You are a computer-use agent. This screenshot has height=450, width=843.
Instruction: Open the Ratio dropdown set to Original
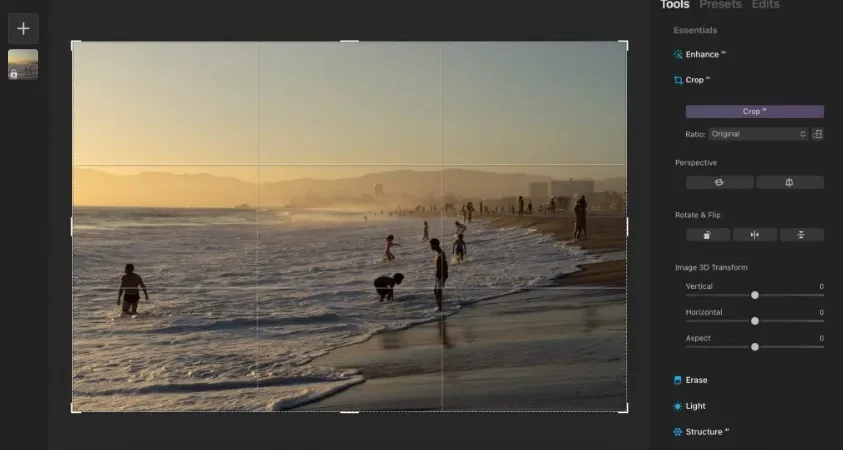758,134
